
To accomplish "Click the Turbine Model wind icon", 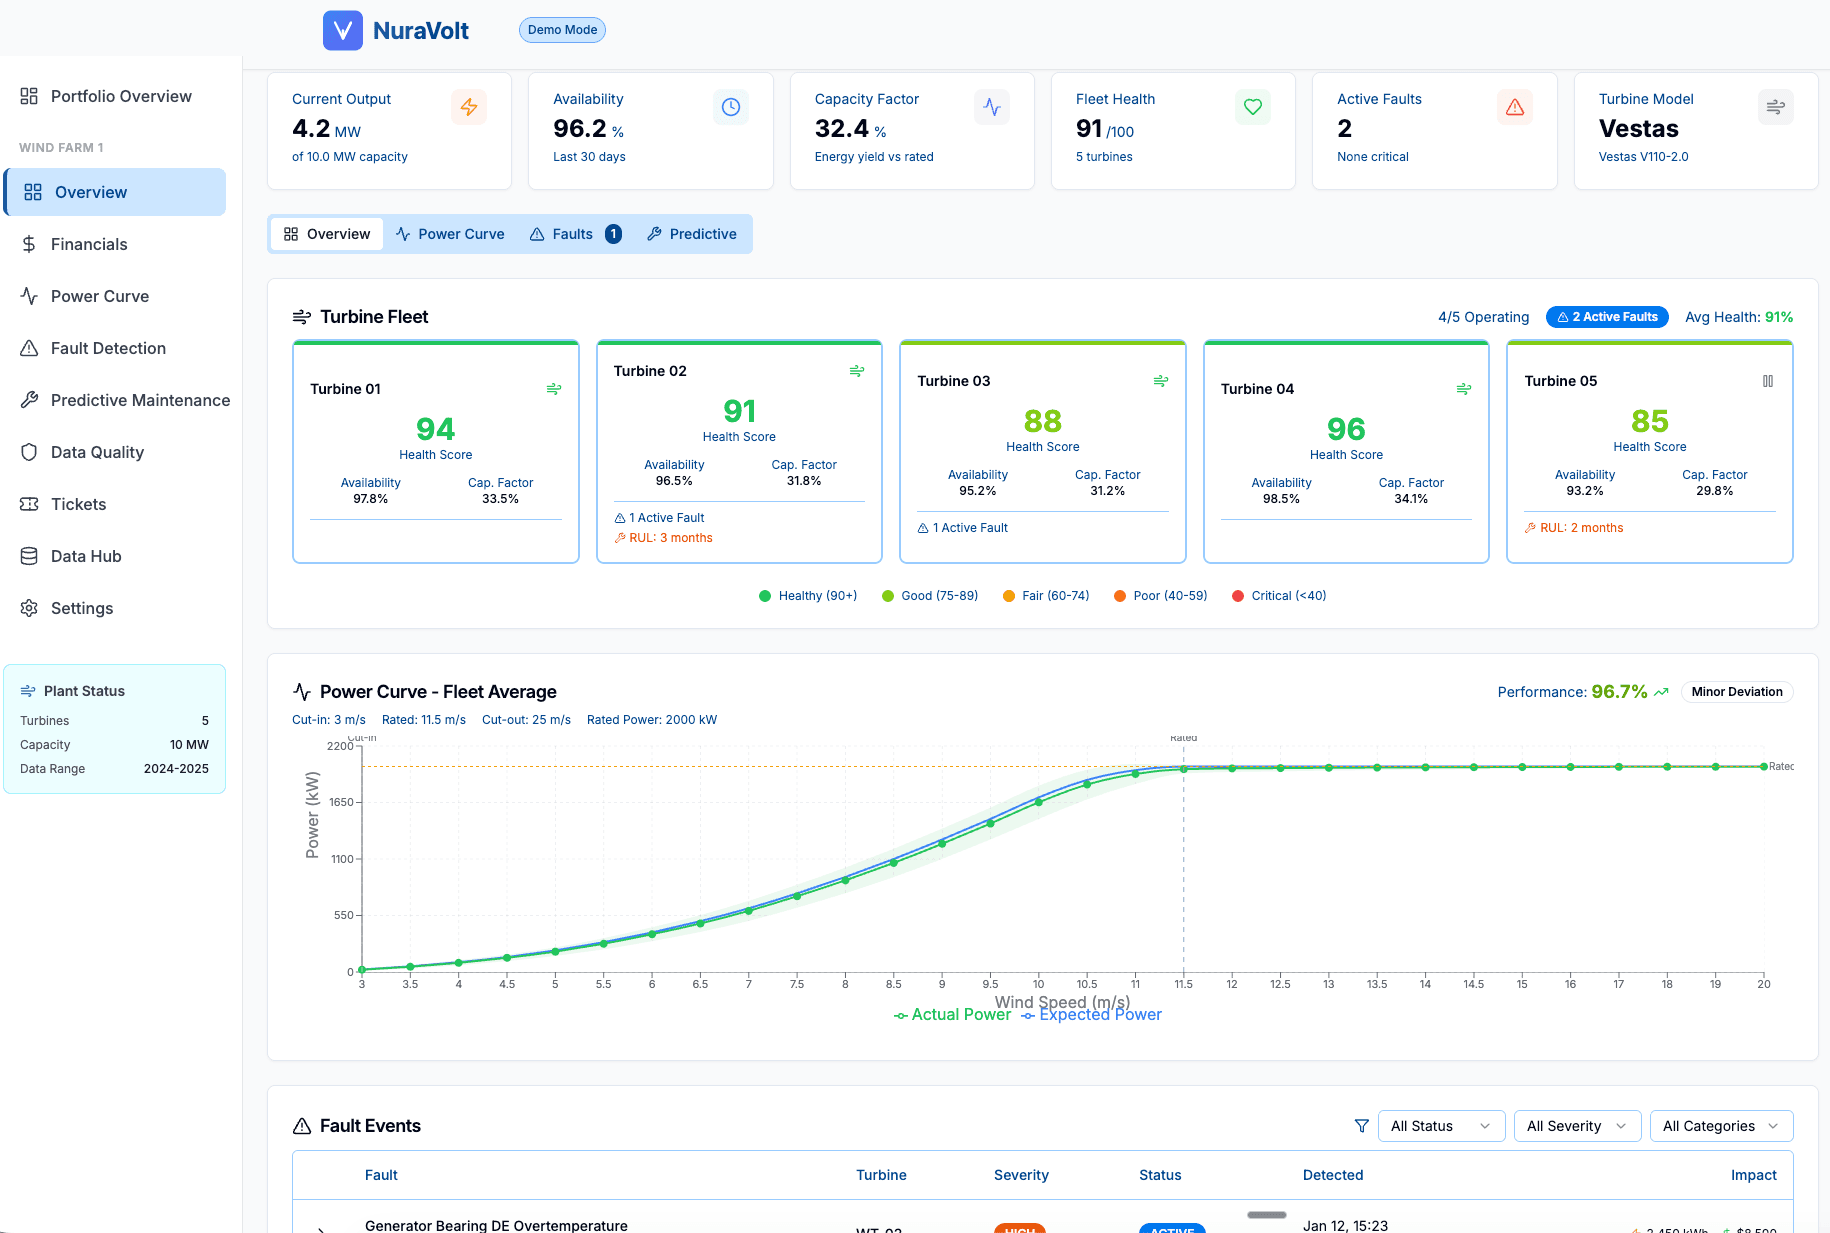I will tap(1776, 107).
